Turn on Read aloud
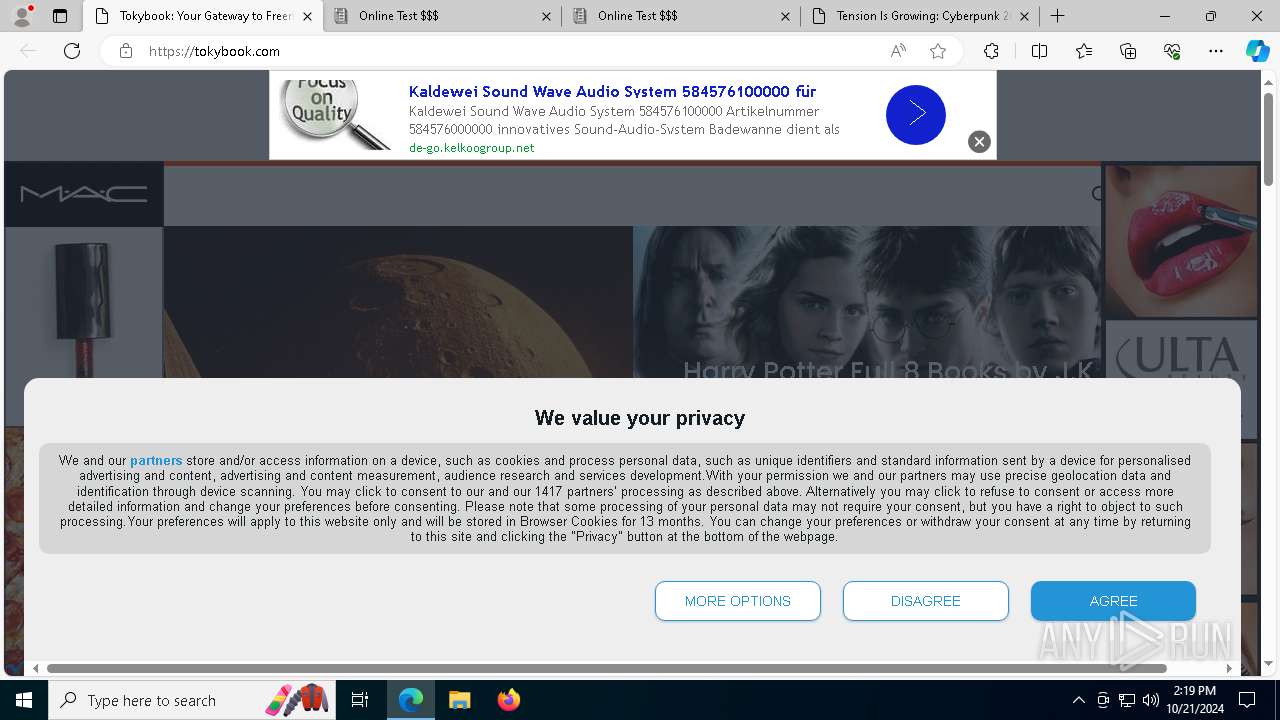The image size is (1280, 720). [x=898, y=51]
